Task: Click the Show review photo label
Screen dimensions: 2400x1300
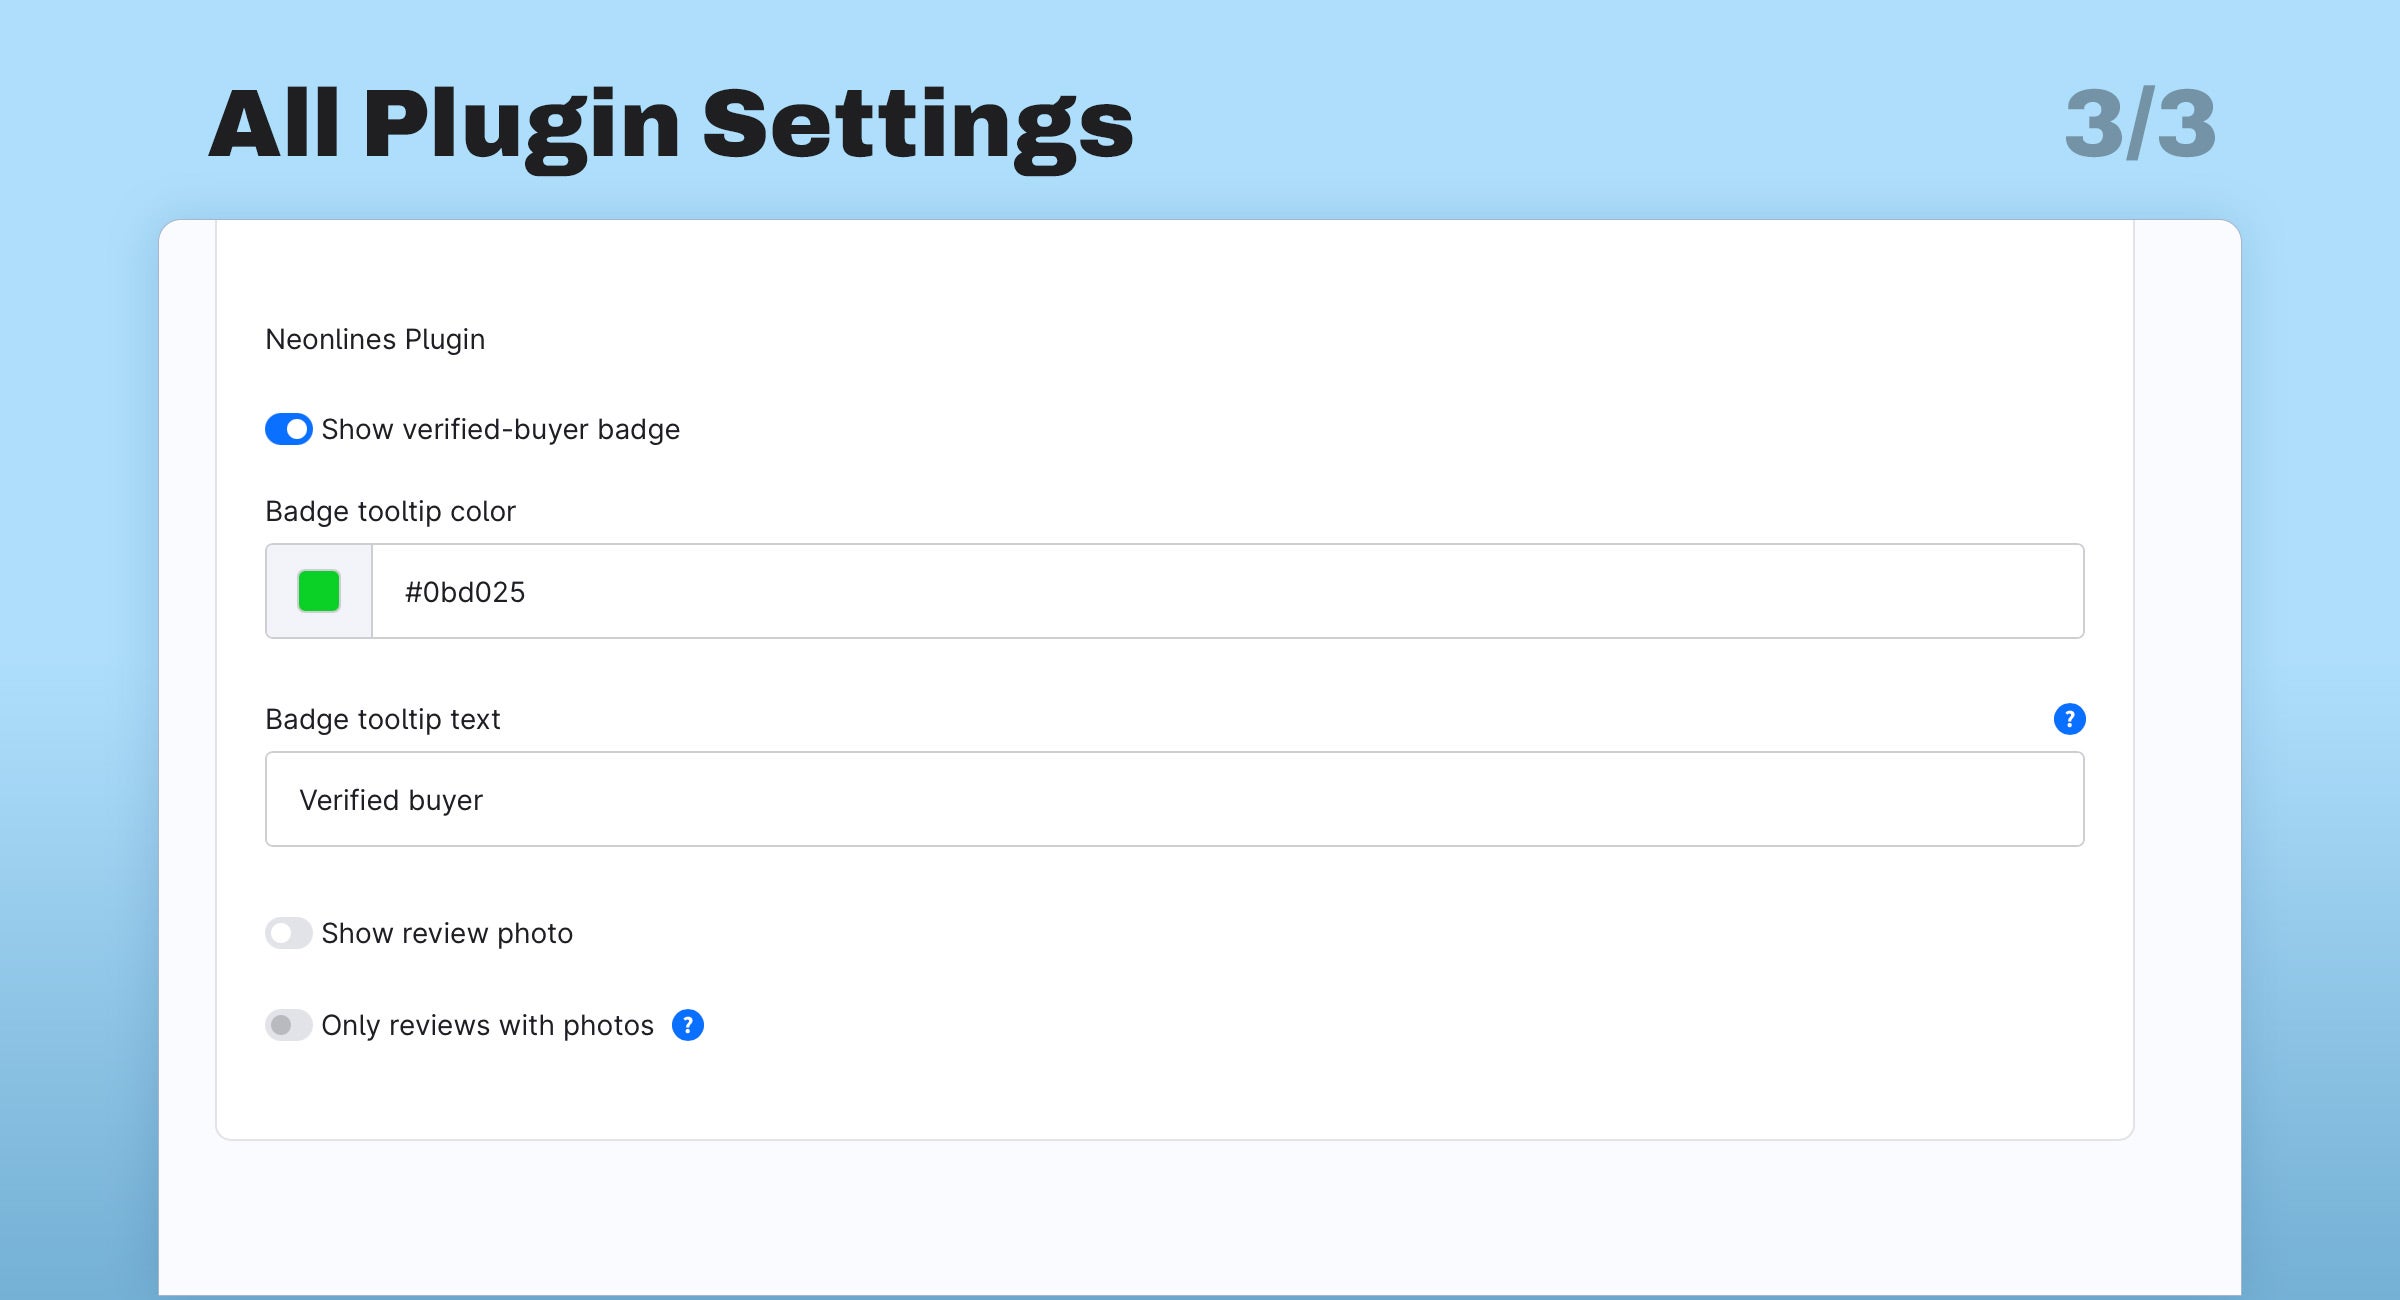Action: 447,933
